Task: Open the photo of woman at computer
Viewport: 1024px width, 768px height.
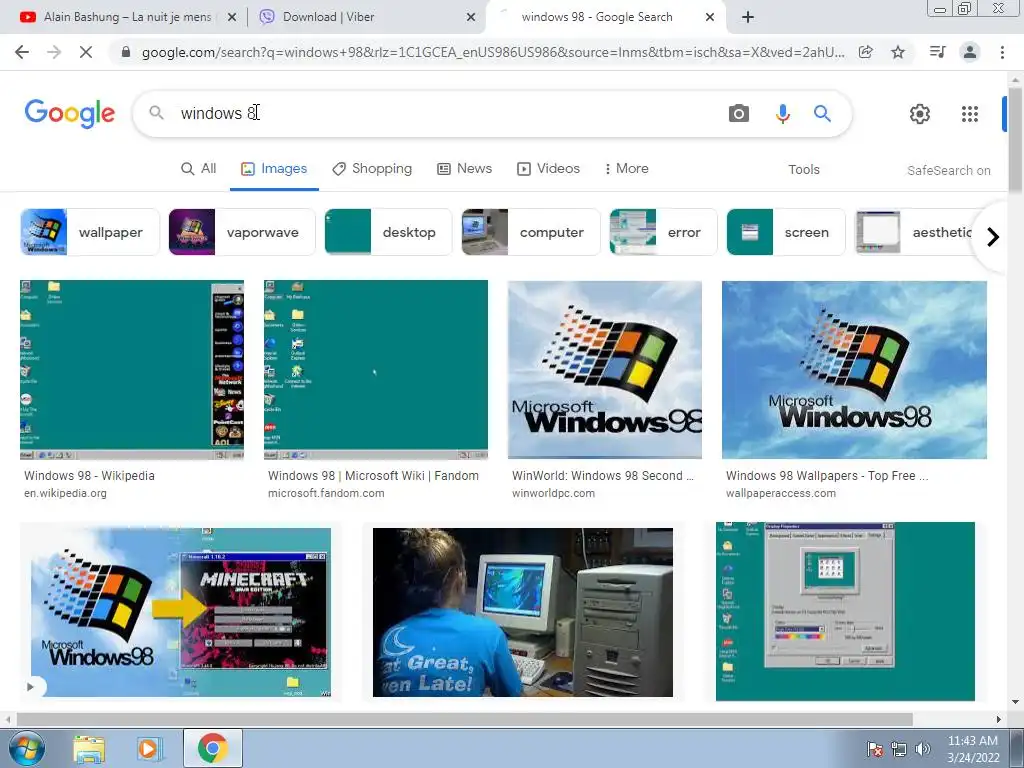Action: 522,612
